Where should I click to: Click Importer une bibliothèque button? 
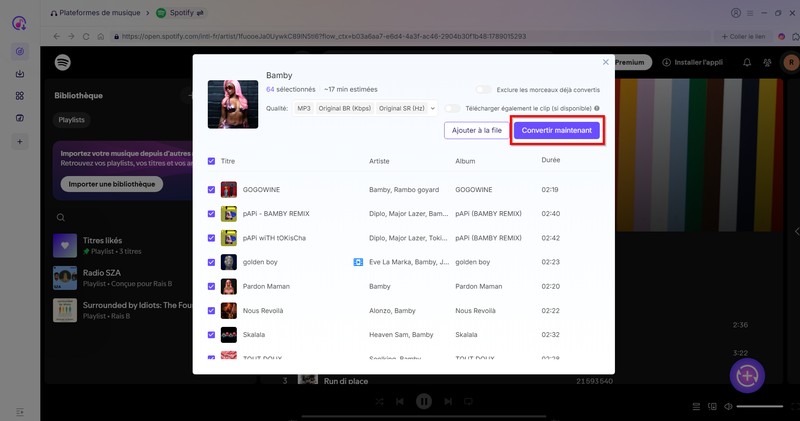[112, 184]
